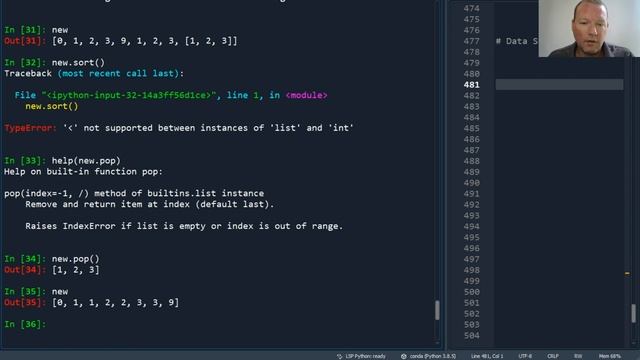Screen dimensions: 640x360
Task: Click the empty In [36] console prompt
Action: tap(25, 324)
